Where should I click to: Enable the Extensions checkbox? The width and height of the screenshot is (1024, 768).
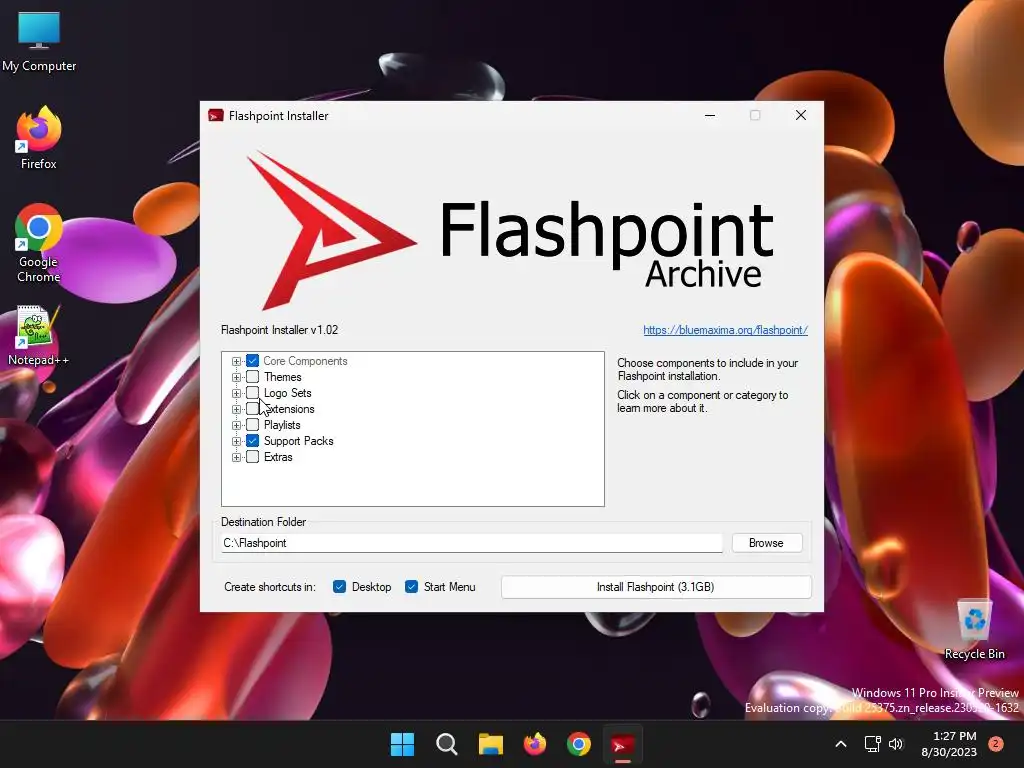253,409
